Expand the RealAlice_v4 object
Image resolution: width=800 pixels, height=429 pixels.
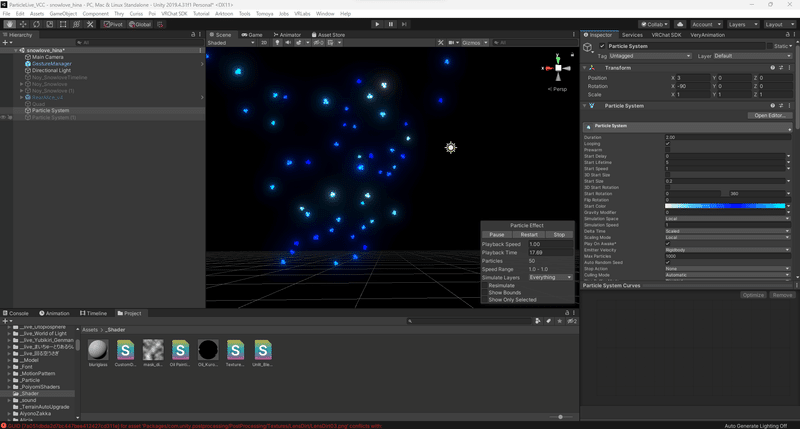coord(21,97)
